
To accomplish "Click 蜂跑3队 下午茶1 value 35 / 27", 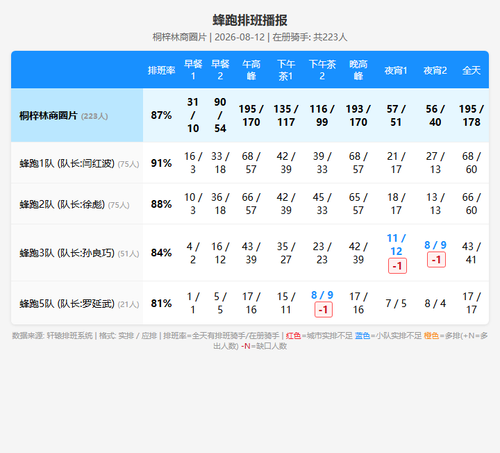I will (x=286, y=253).
